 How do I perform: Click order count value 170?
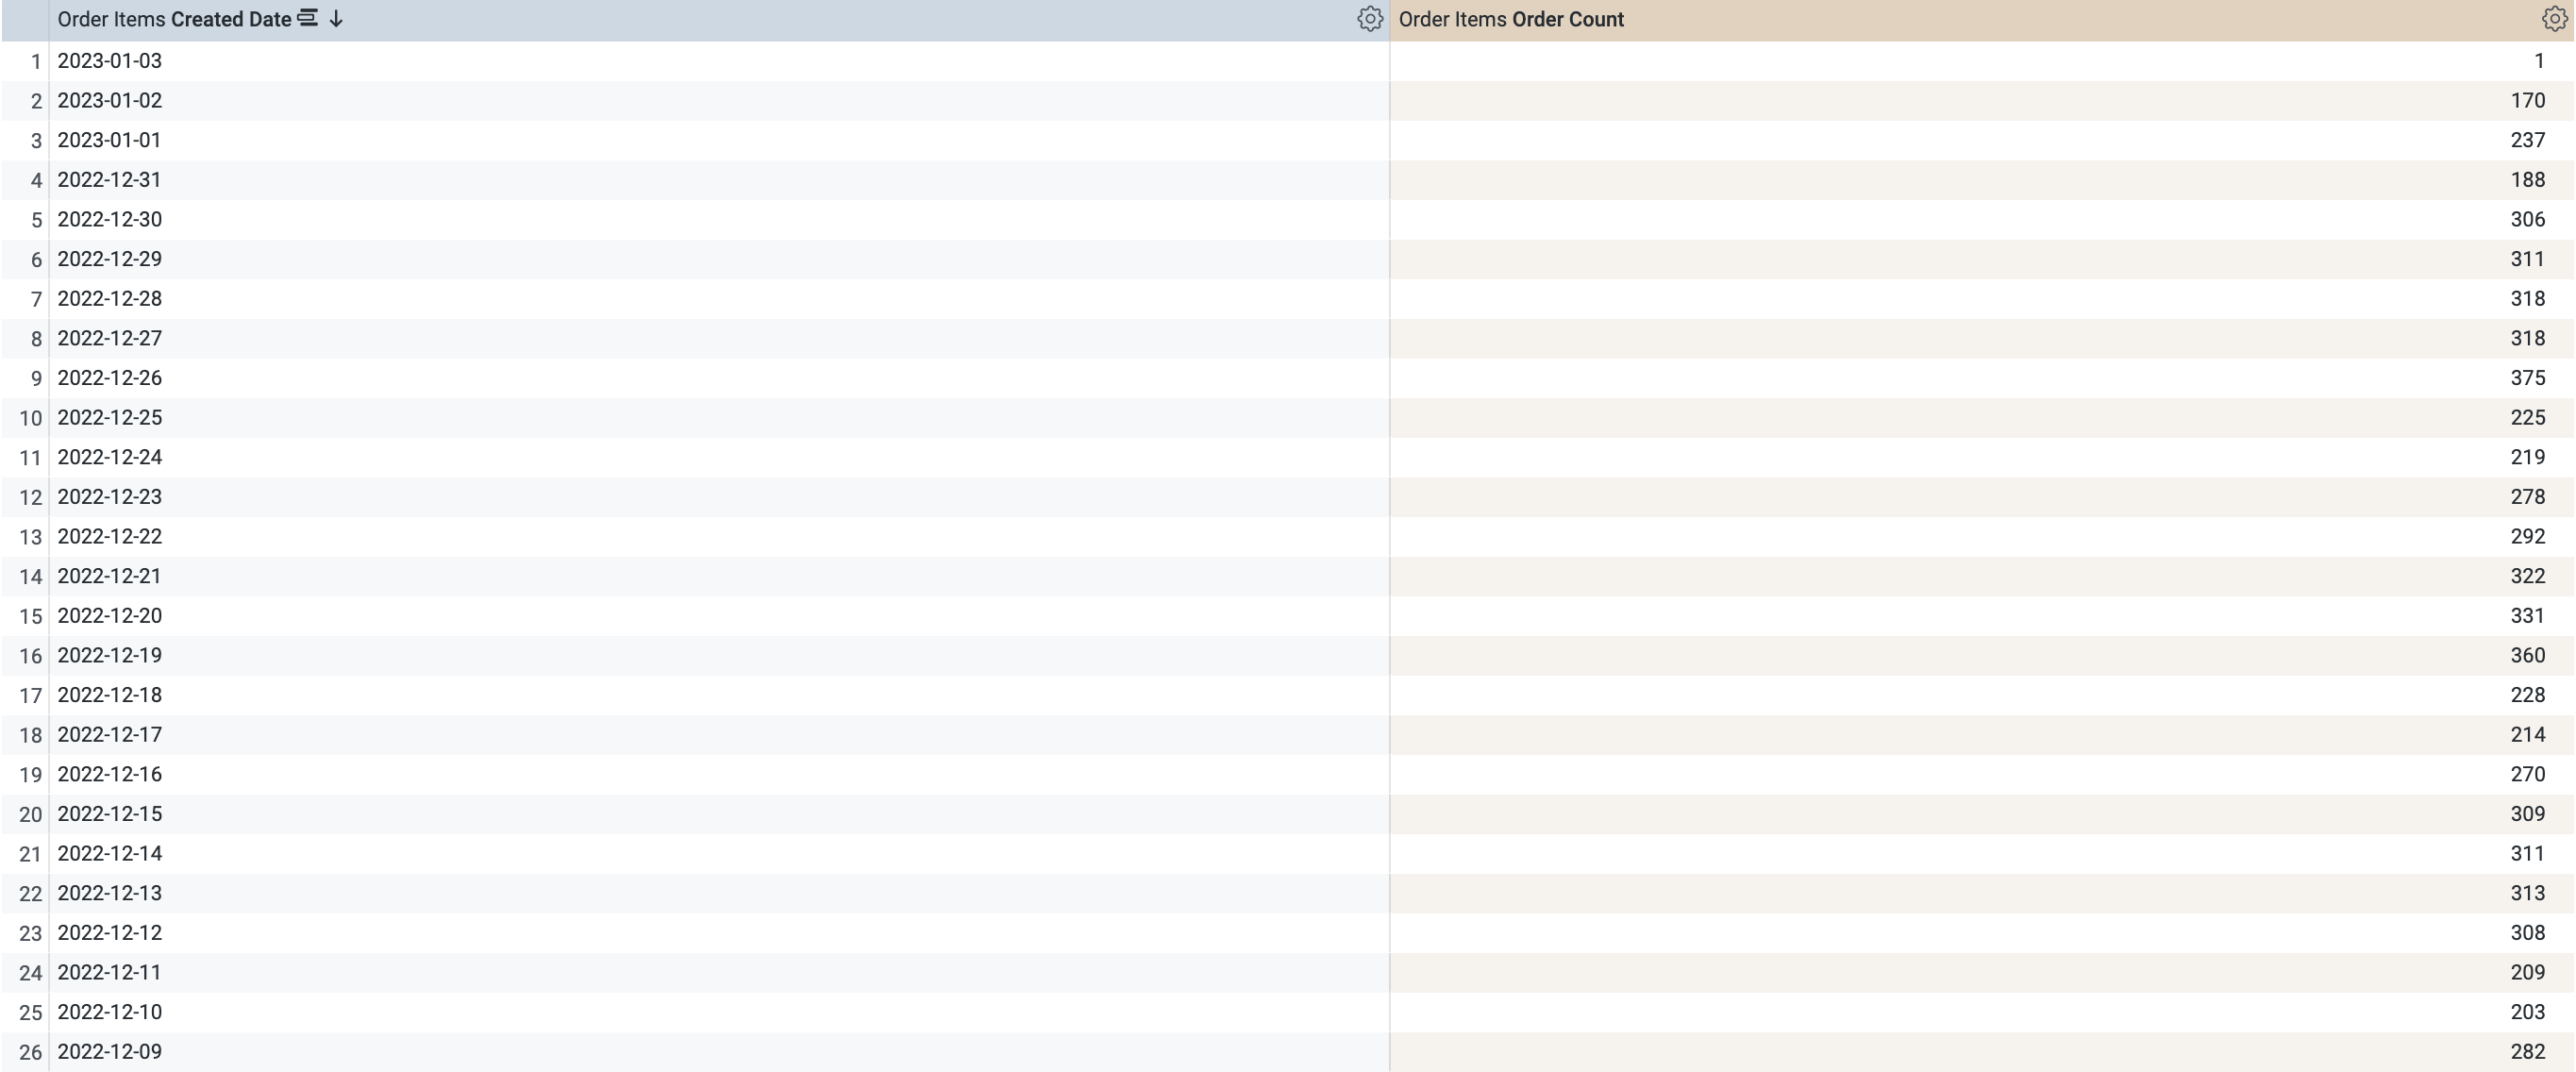coord(2528,101)
